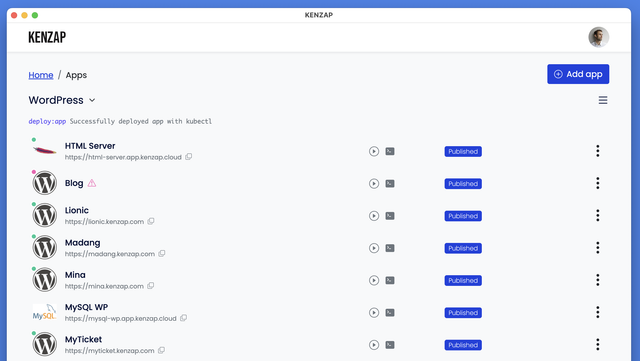
Task: Open the terminal icon for MySQL WP
Action: pyautogui.click(x=390, y=313)
